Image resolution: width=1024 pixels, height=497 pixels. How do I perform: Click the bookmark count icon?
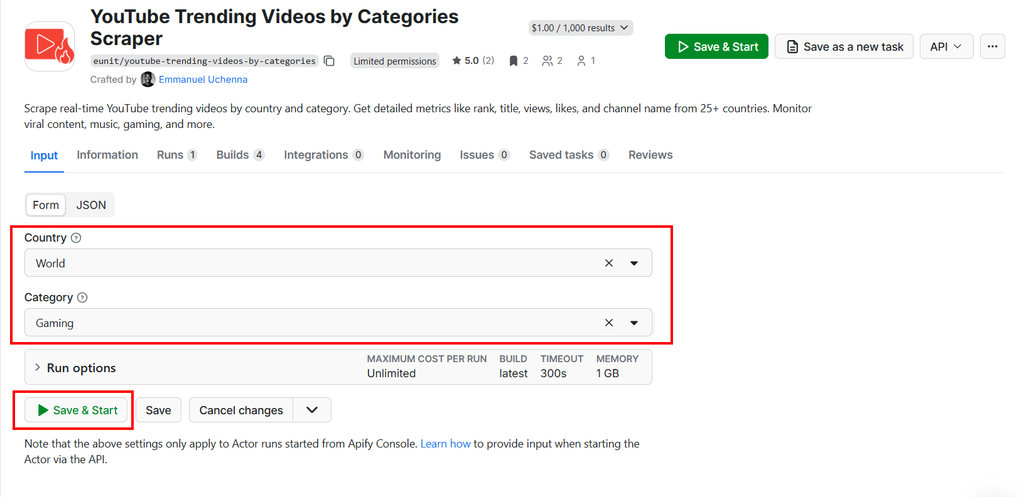pos(513,61)
